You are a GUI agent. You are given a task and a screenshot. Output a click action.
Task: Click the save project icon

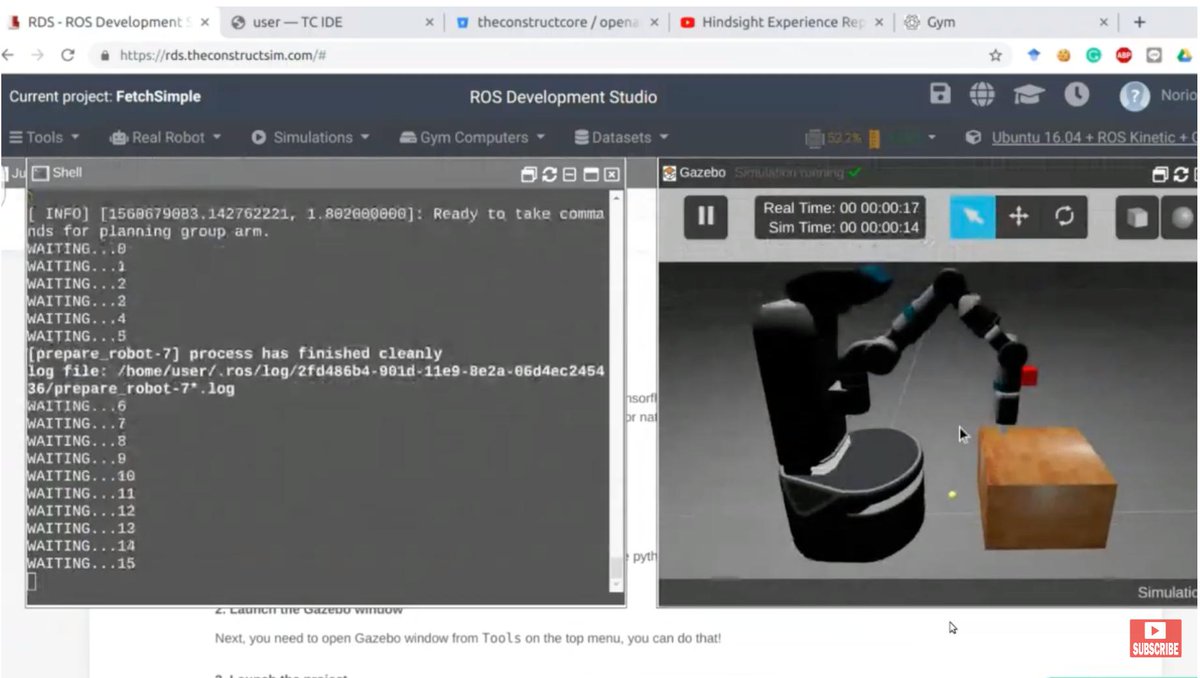[x=940, y=95]
